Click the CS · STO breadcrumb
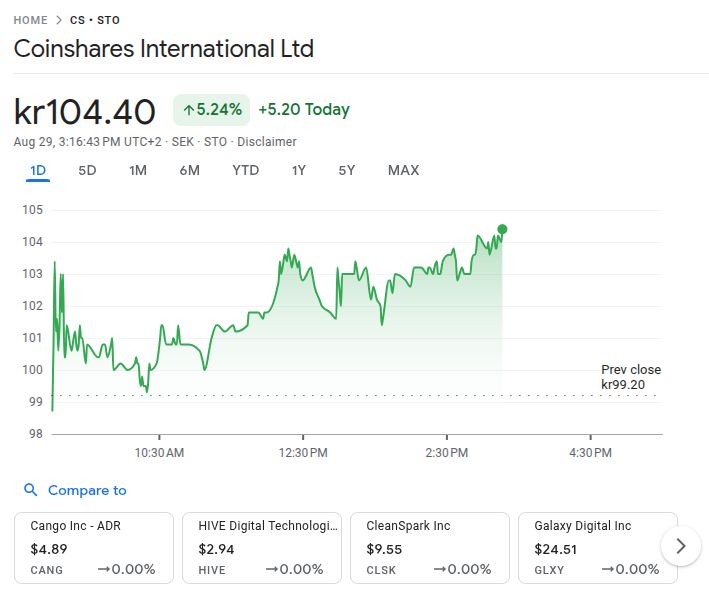Viewport: 709px width, 595px height. coord(95,20)
